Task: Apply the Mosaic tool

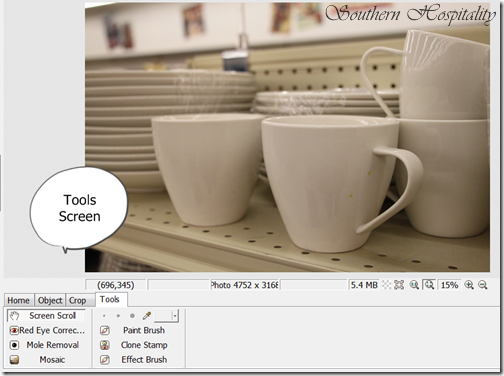Action: [x=46, y=360]
